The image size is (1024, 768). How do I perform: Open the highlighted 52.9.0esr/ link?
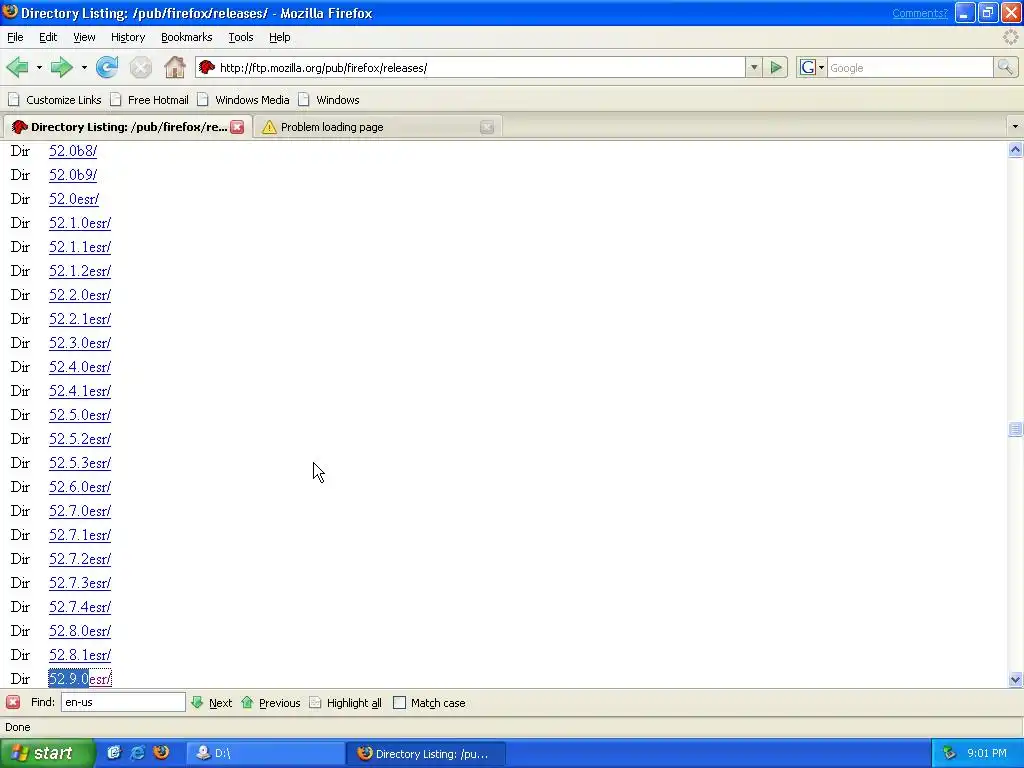80,679
